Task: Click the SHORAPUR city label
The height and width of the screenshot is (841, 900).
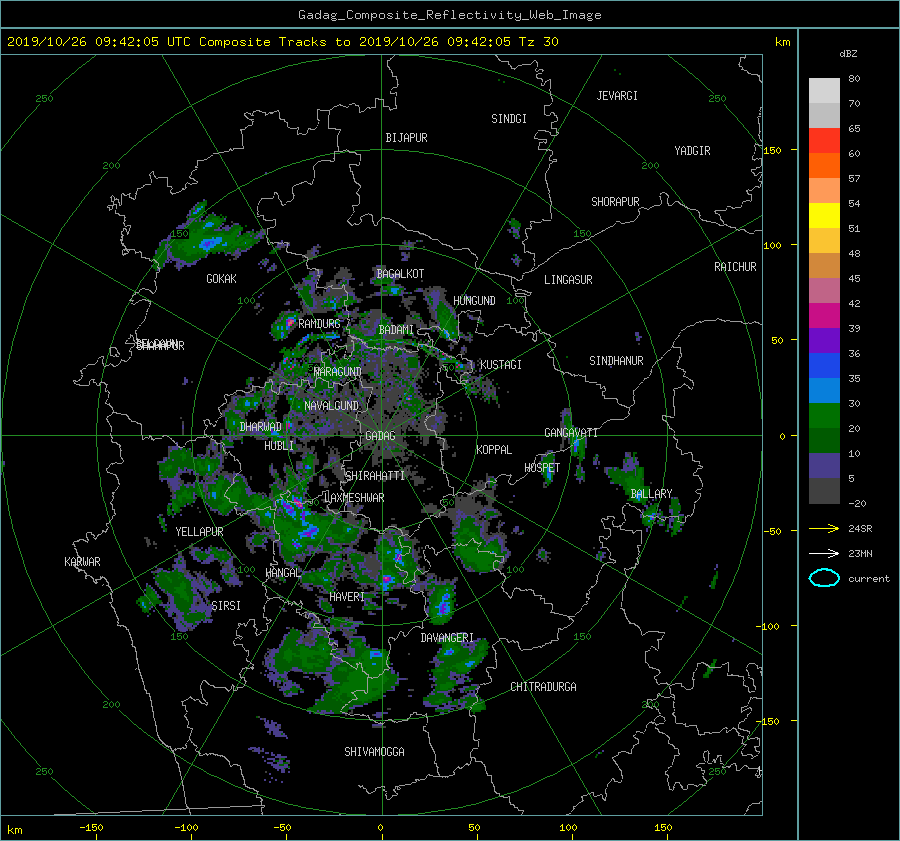Action: coord(615,202)
